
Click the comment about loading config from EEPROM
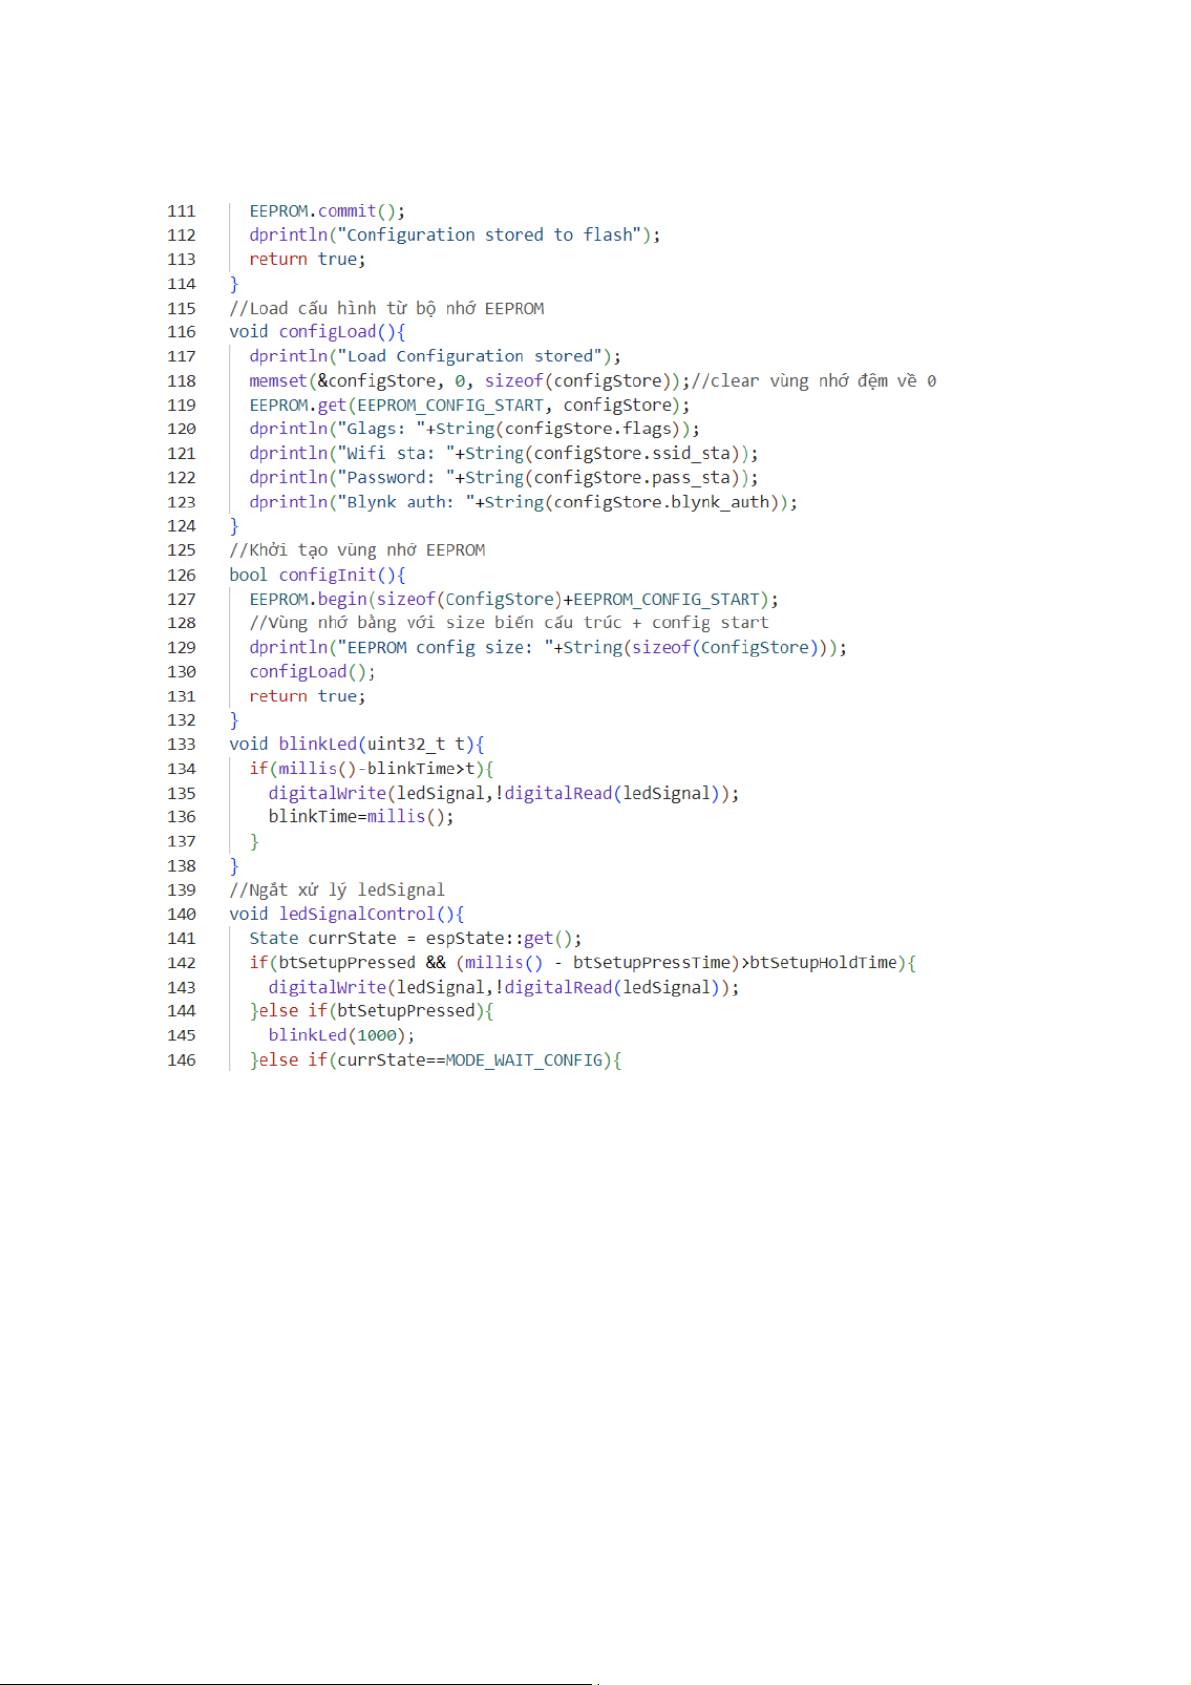pos(386,308)
